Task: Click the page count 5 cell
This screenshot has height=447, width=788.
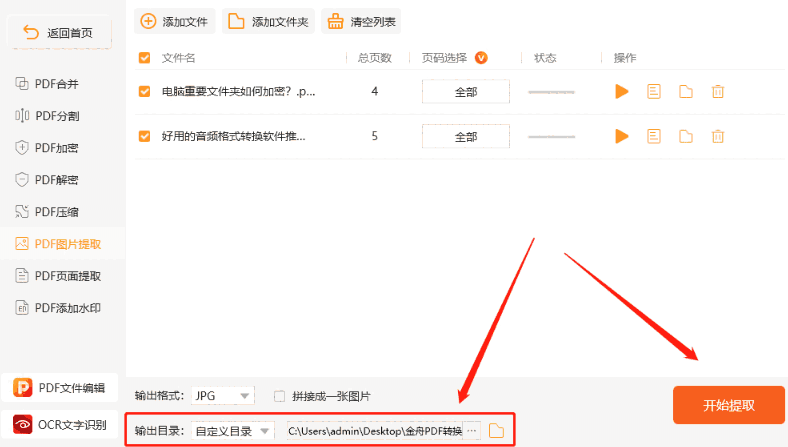Action: pyautogui.click(x=374, y=136)
